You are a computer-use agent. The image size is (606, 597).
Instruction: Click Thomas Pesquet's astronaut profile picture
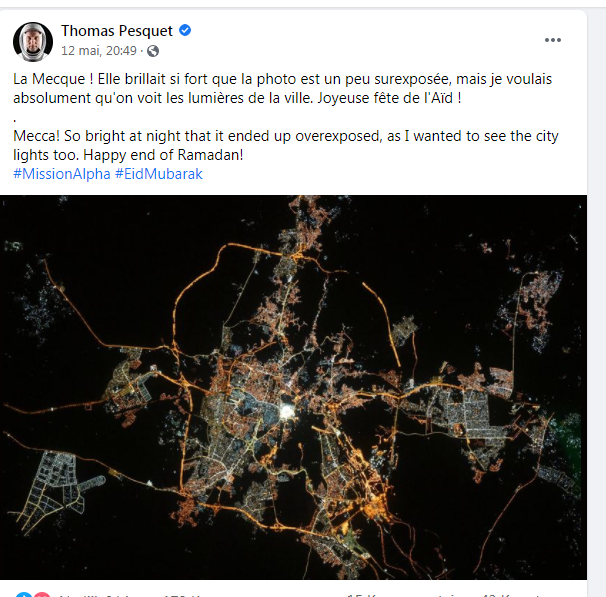point(33,41)
